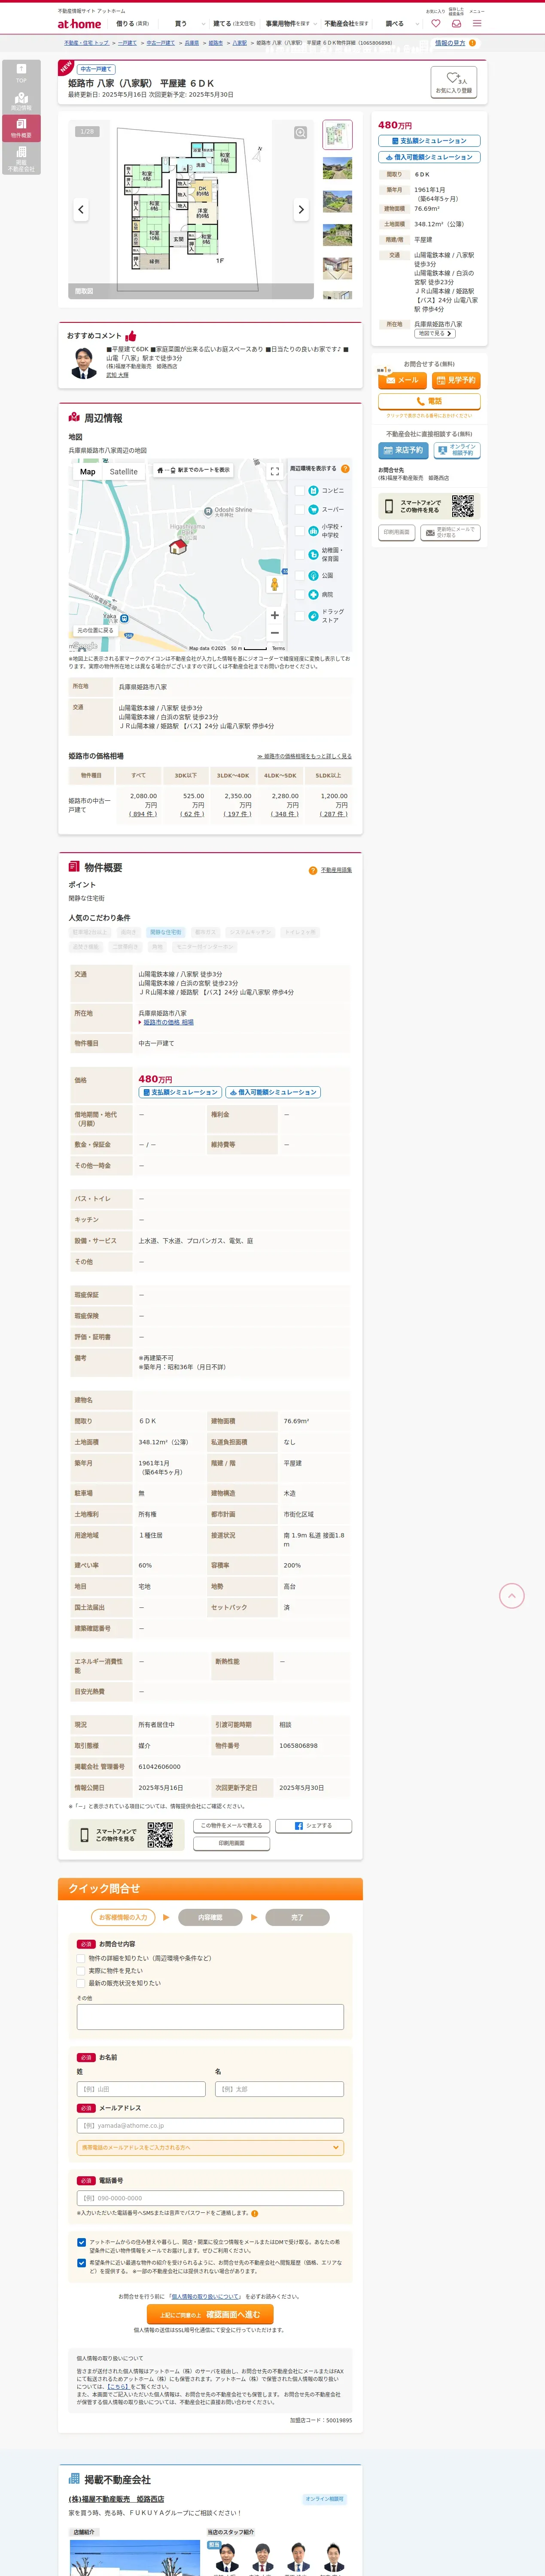The height and width of the screenshot is (2576, 545).
Task: Click the 電話 phone inquiry button
Action: 429,401
